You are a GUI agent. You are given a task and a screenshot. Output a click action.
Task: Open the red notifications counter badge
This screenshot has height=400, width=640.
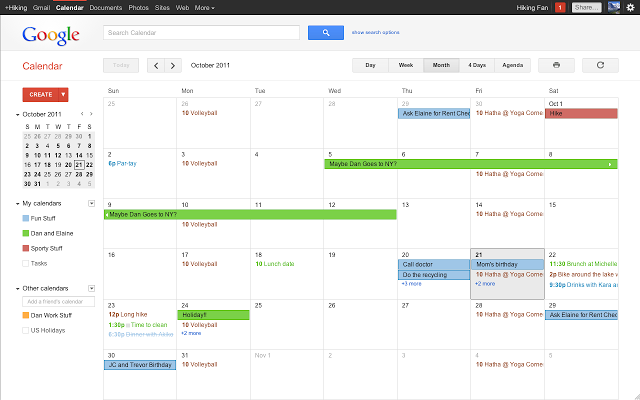click(560, 7)
